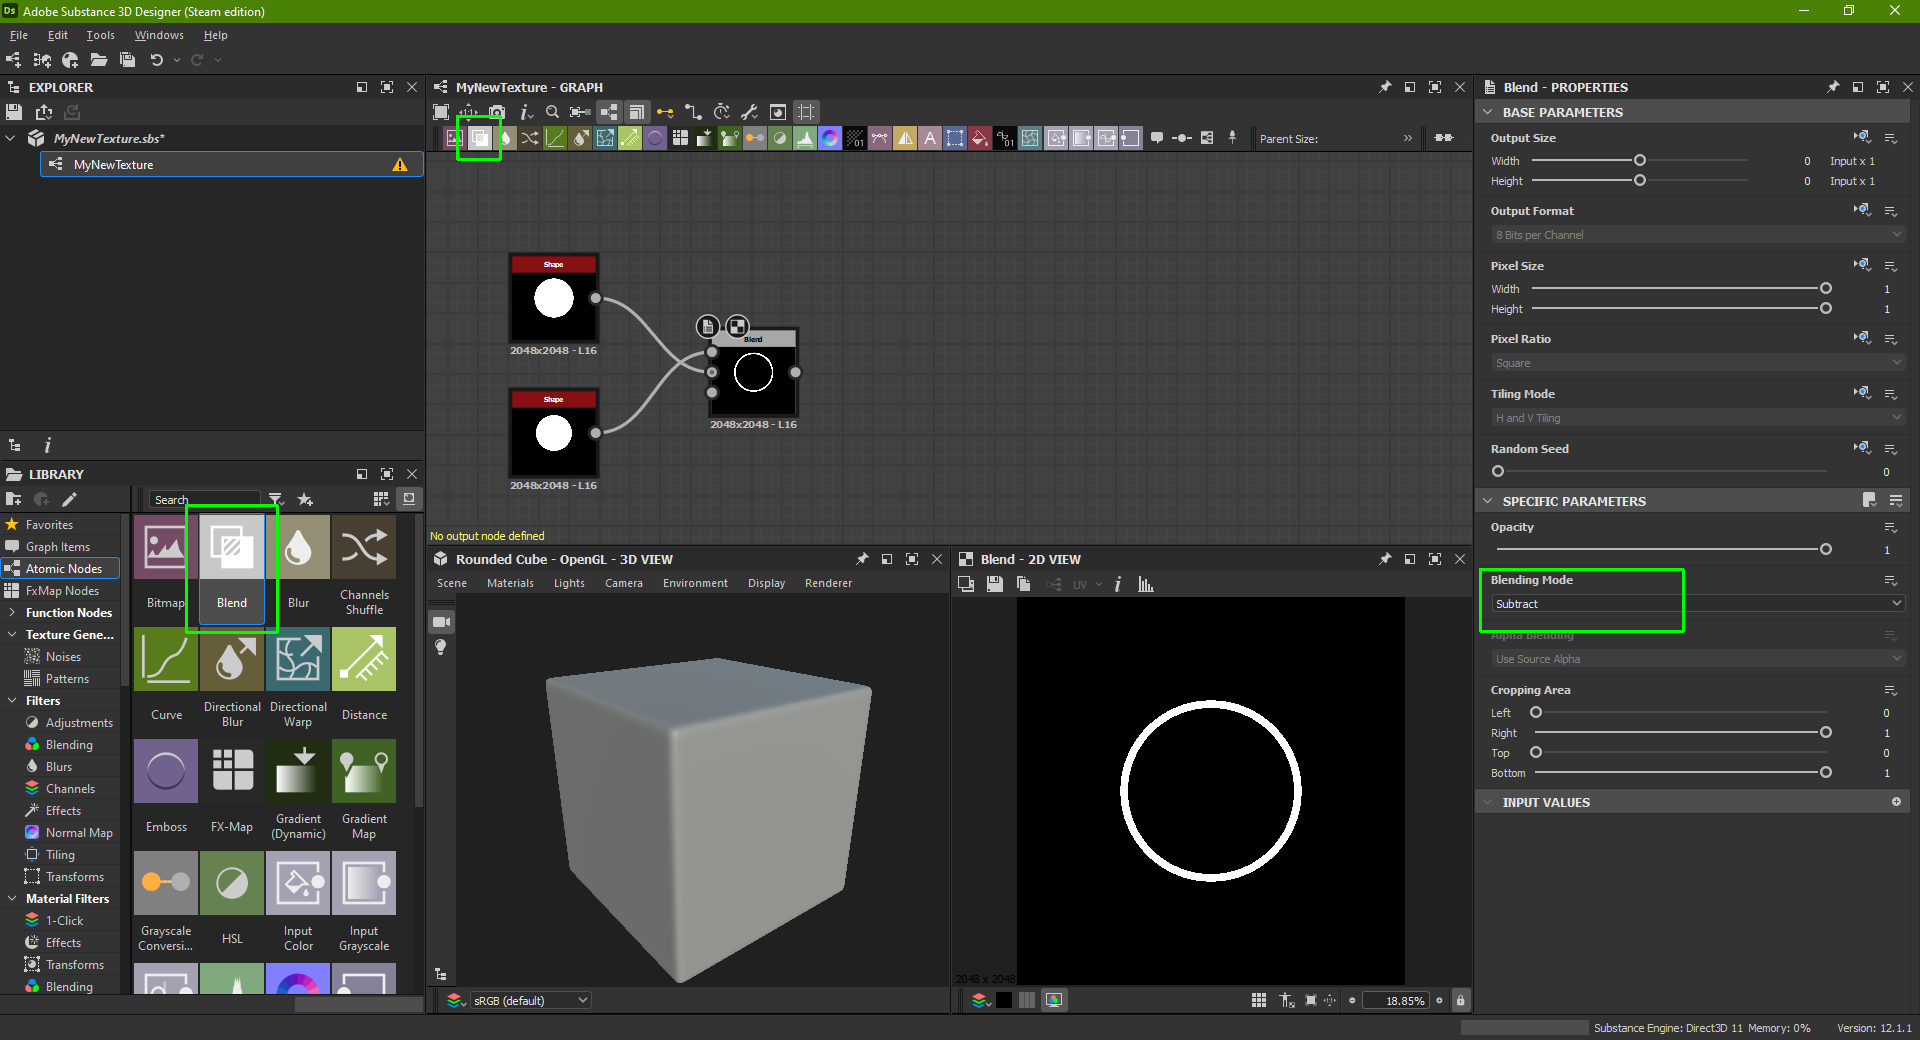1920x1040 pixels.
Task: Open the Environment menu in 3D view
Action: [695, 583]
